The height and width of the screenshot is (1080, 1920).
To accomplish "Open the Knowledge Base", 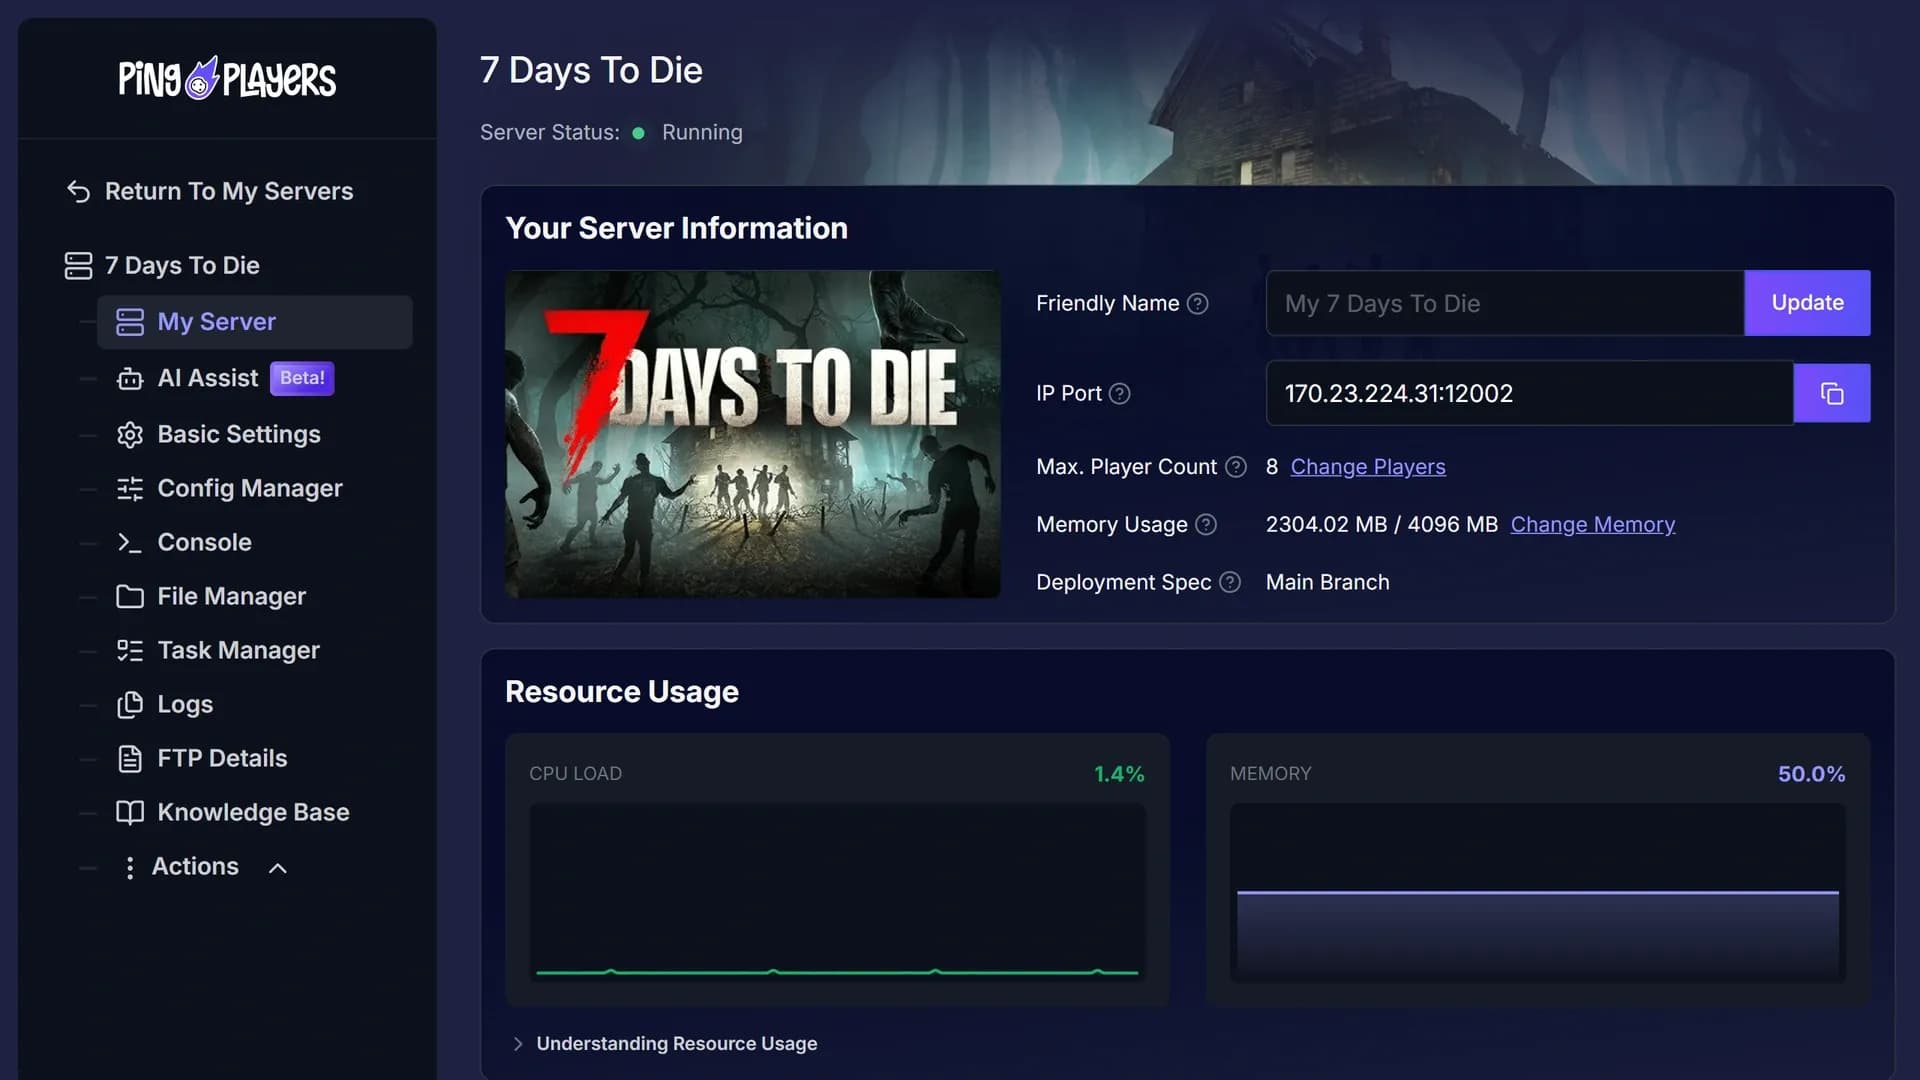I will [253, 812].
